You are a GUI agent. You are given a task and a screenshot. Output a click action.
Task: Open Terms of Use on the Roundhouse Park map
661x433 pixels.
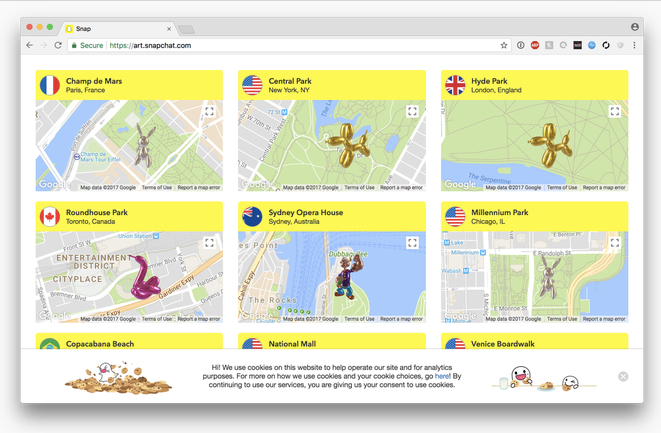coord(157,319)
